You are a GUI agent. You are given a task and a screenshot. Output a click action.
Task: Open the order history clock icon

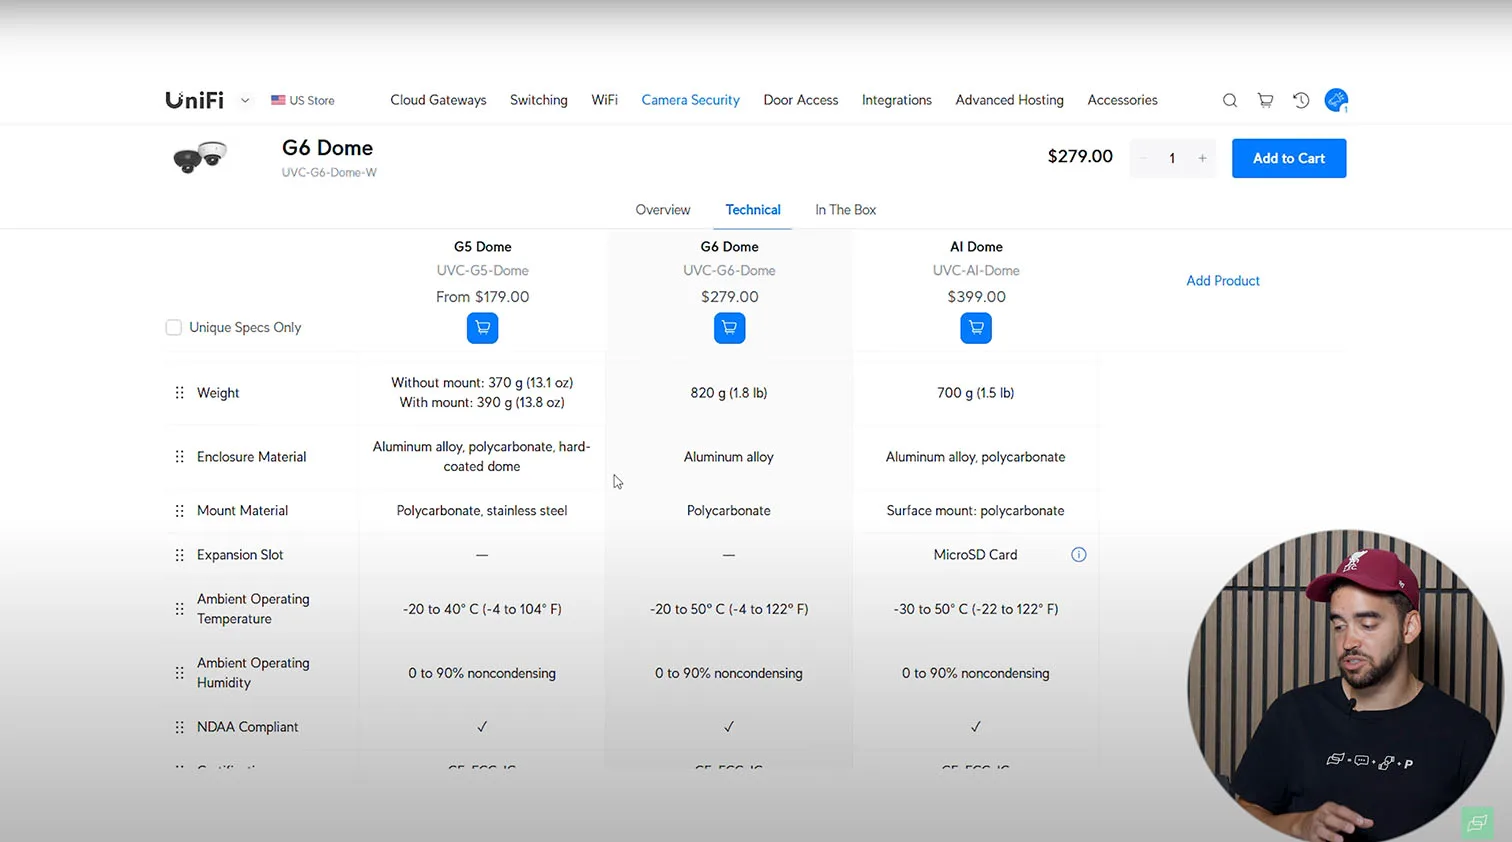pyautogui.click(x=1301, y=100)
